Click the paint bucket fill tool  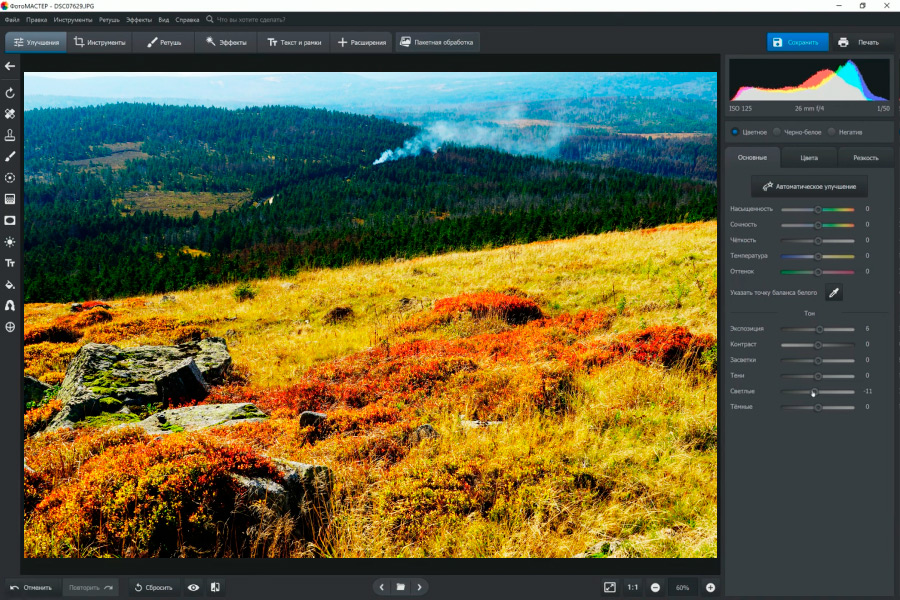(x=10, y=284)
